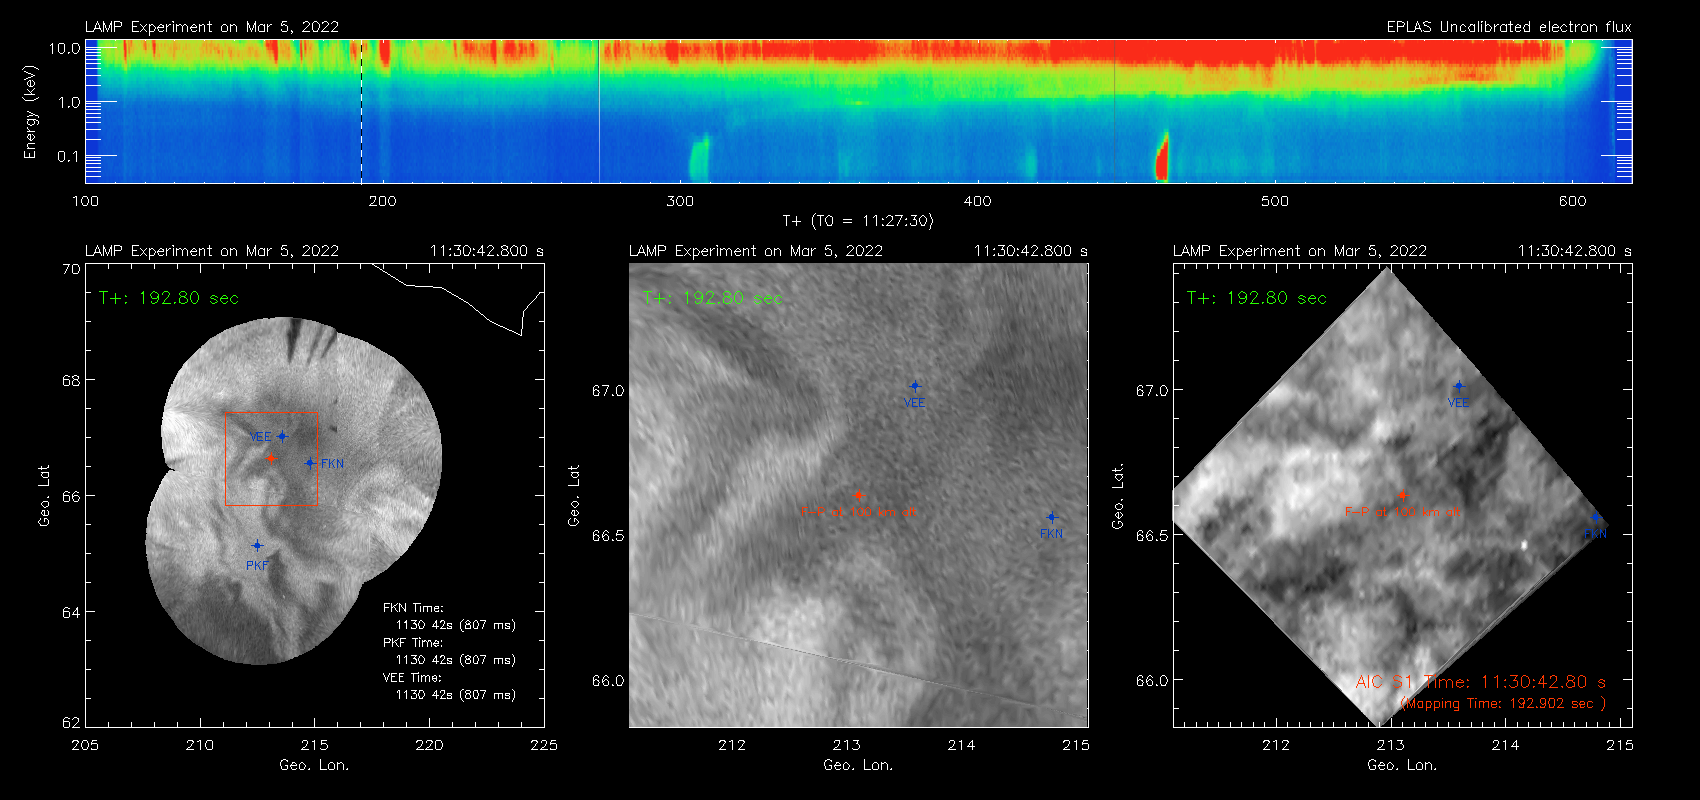Click the '500' tick on the spectrogram time axis
This screenshot has height=800, width=1700.
pyautogui.click(x=1275, y=201)
